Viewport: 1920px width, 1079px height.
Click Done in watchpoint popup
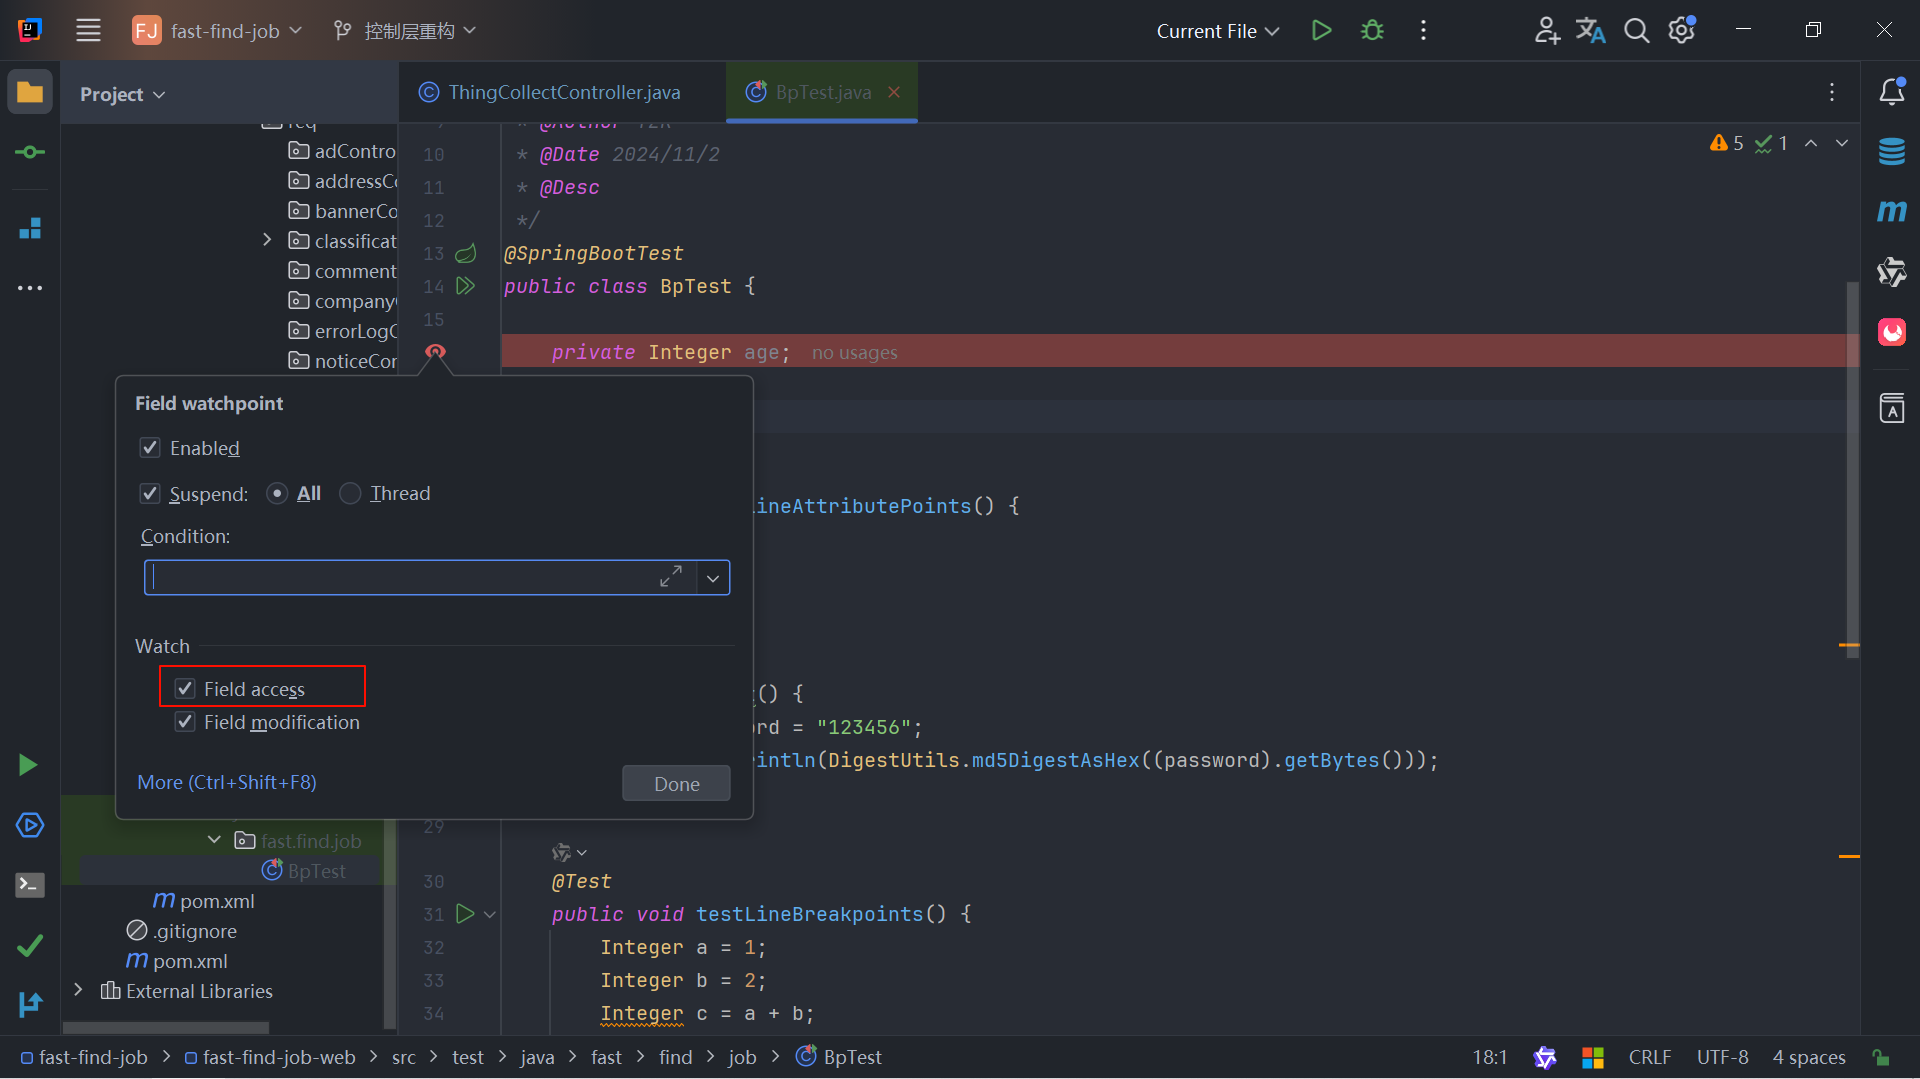pos(676,783)
